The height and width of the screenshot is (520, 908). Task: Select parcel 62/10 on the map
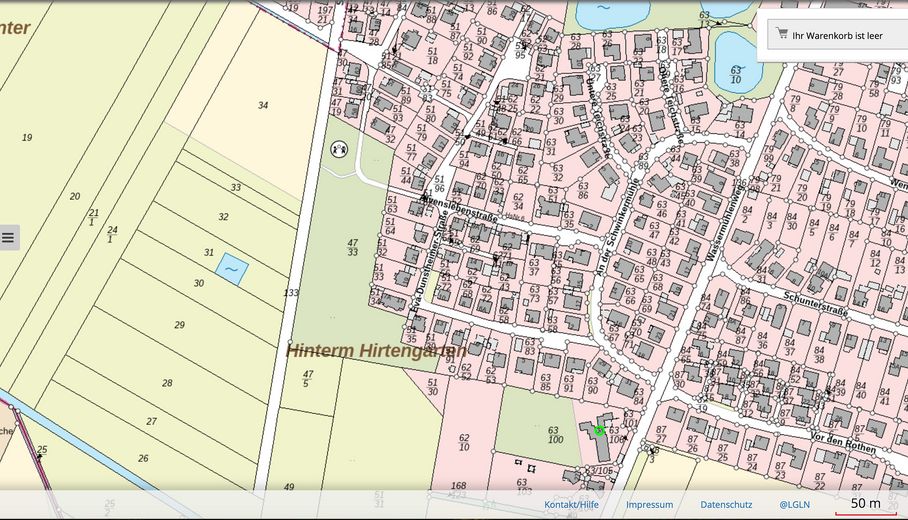point(465,440)
